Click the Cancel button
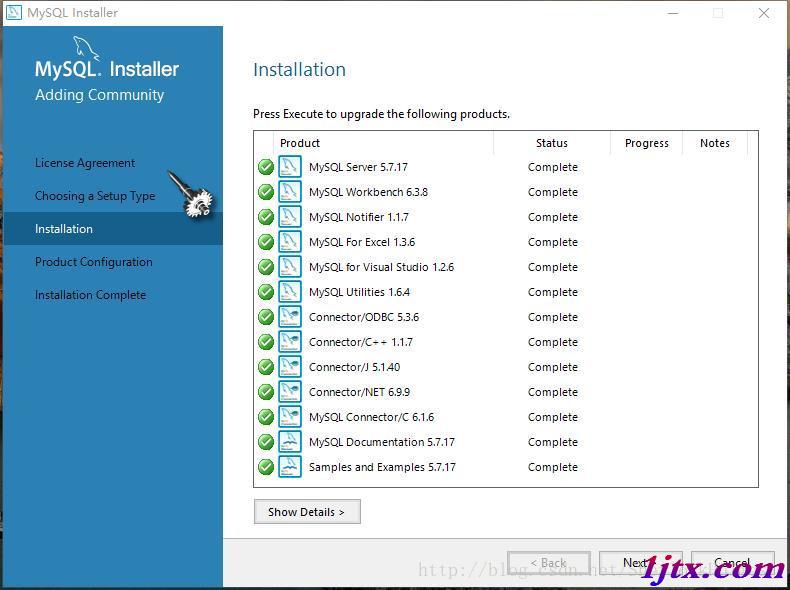The height and width of the screenshot is (590, 790). [733, 563]
